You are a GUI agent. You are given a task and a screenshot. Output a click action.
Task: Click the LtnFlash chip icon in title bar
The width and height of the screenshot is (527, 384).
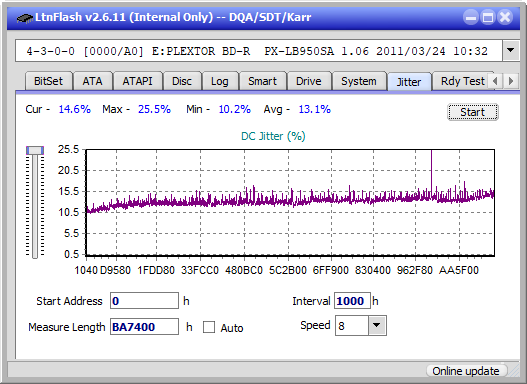click(24, 17)
